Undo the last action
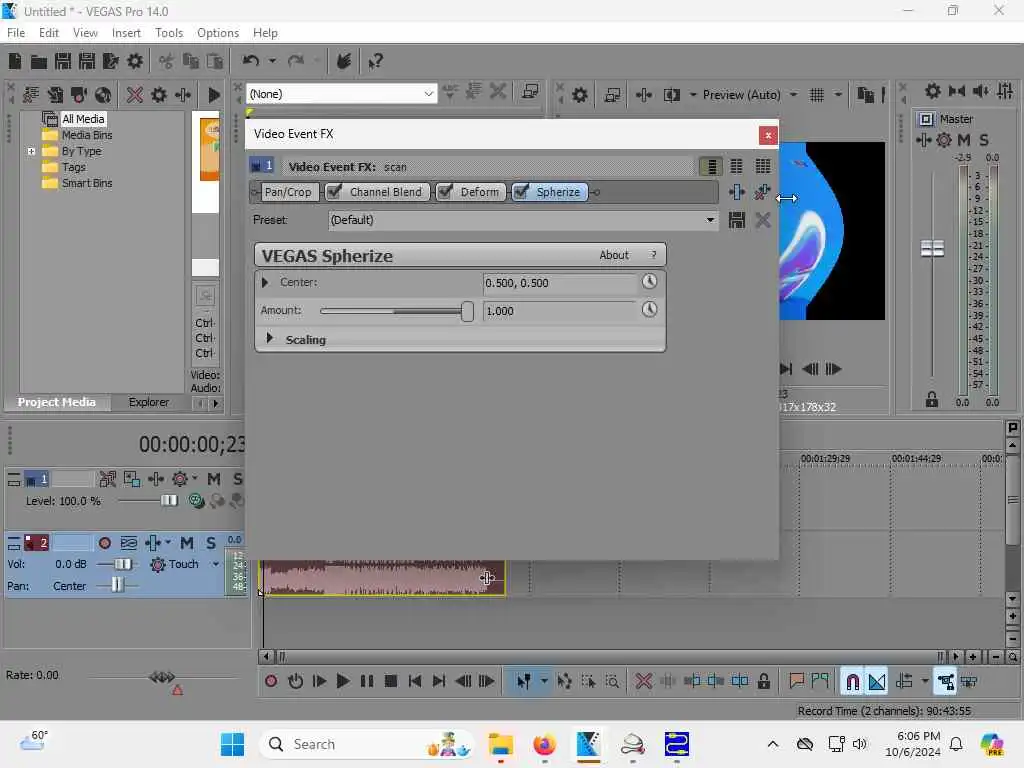 [x=251, y=61]
